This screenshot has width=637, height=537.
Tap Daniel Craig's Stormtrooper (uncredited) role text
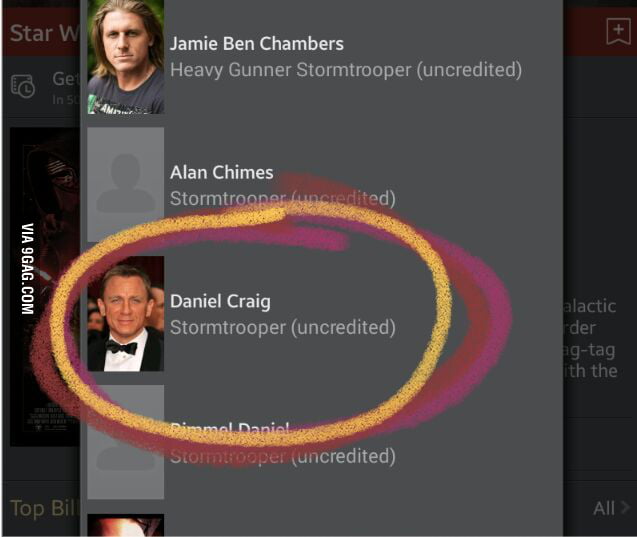[x=283, y=327]
